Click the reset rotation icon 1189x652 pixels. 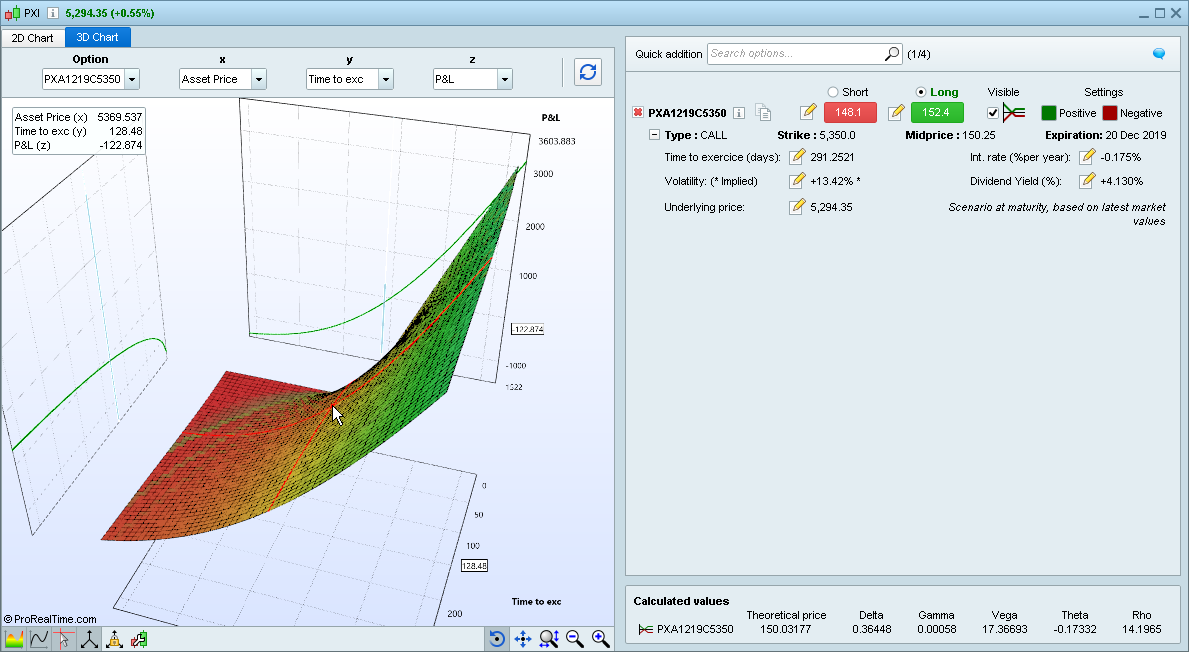pos(496,639)
